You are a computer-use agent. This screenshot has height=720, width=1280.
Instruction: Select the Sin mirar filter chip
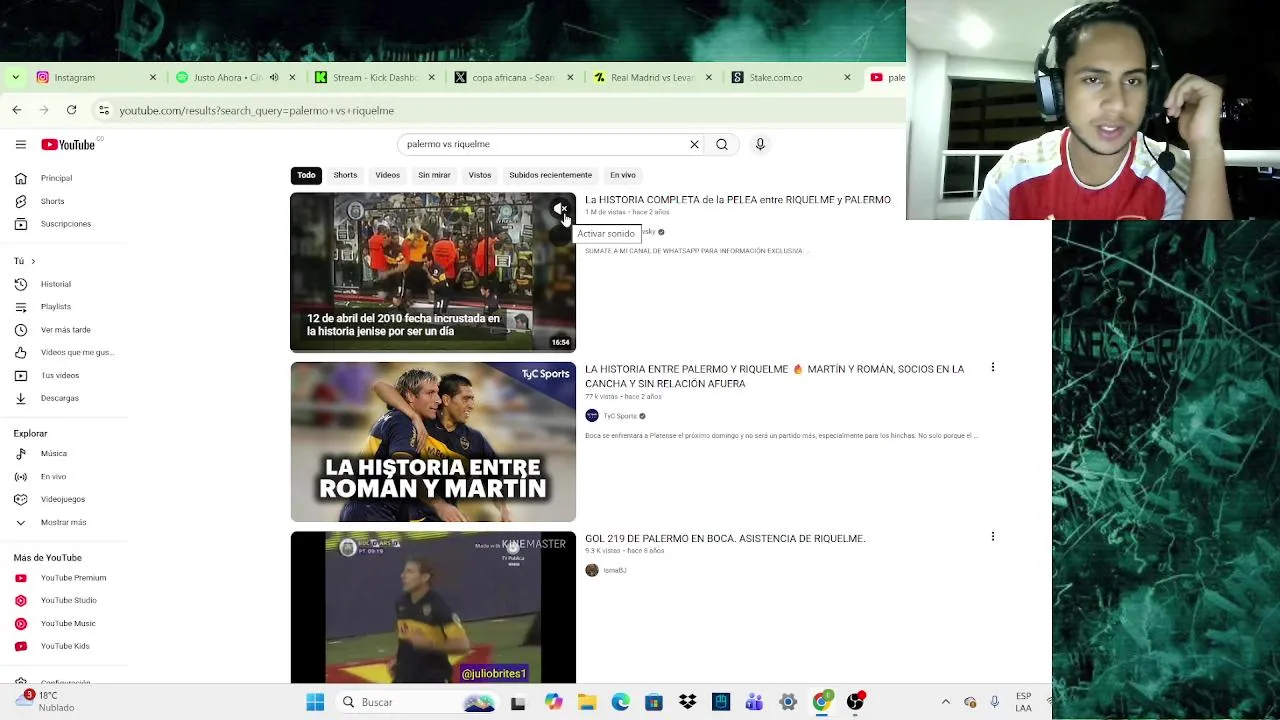(x=434, y=175)
